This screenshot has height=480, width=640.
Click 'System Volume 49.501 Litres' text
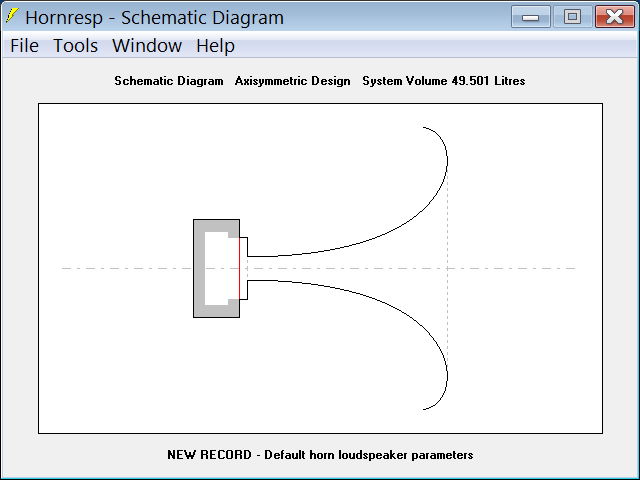(444, 81)
